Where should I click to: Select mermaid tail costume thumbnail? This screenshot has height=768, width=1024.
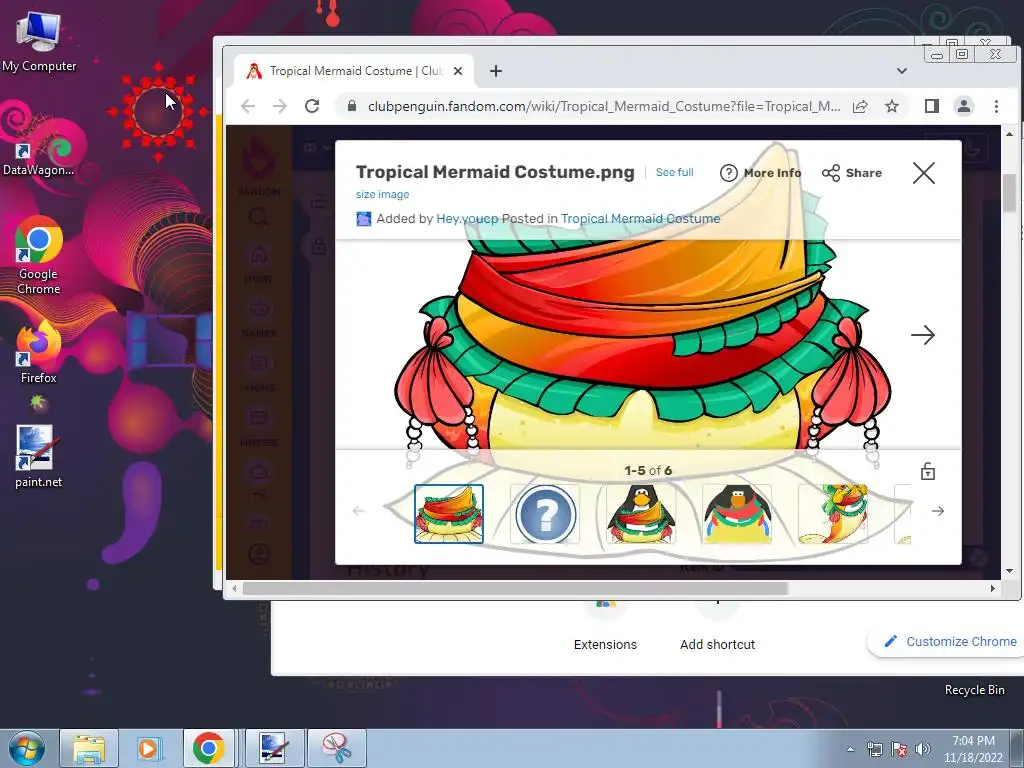[833, 513]
